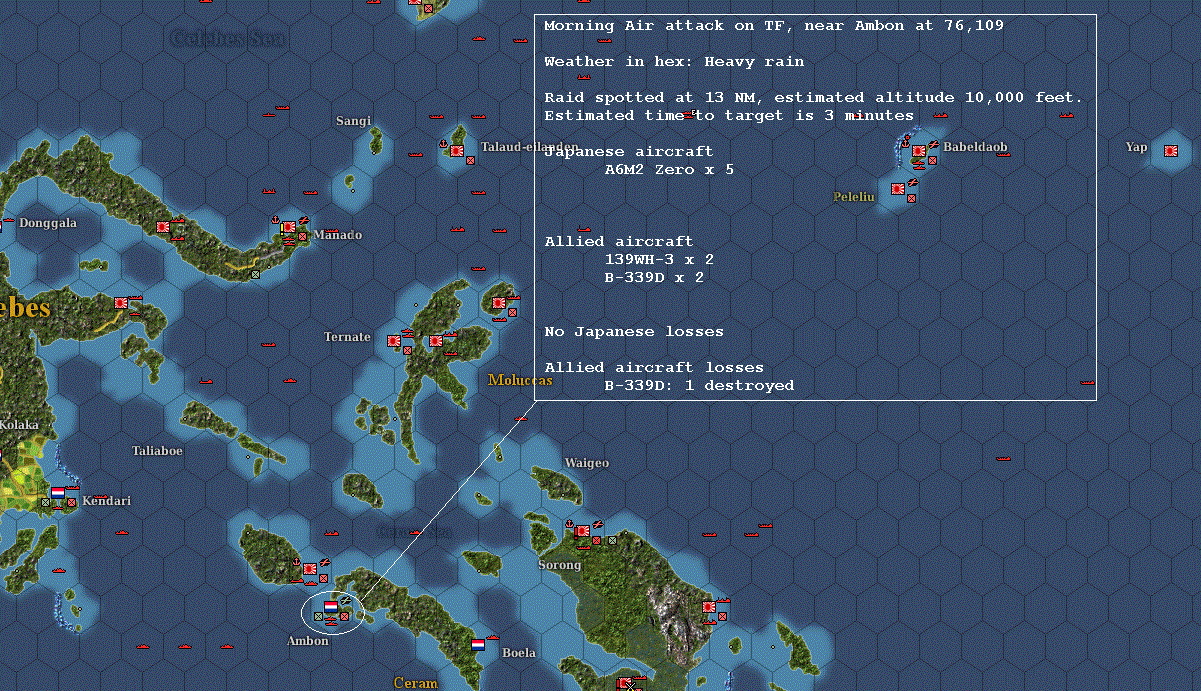Click the 'A6M2 Zero x 5' entry
The image size is (1201, 691).
669,169
